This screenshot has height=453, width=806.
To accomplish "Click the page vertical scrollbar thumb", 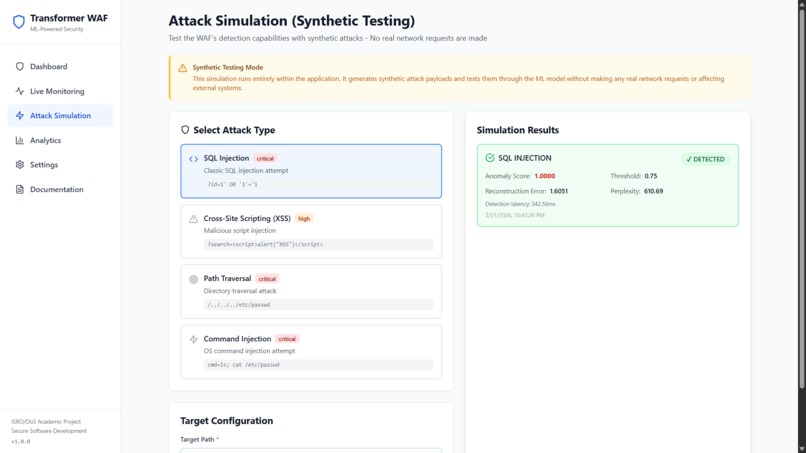I will tap(801, 198).
